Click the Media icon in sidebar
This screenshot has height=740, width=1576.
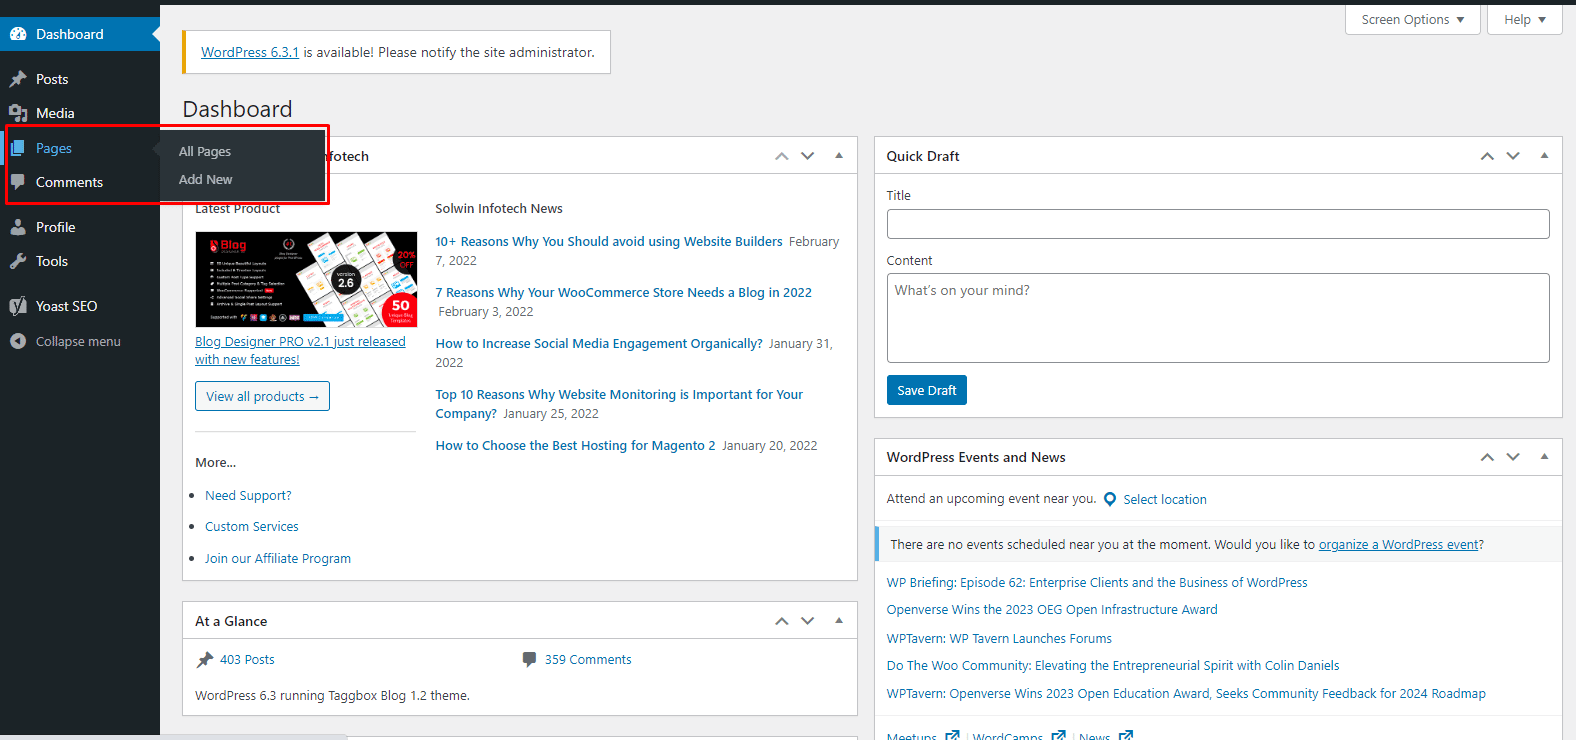click(x=18, y=113)
